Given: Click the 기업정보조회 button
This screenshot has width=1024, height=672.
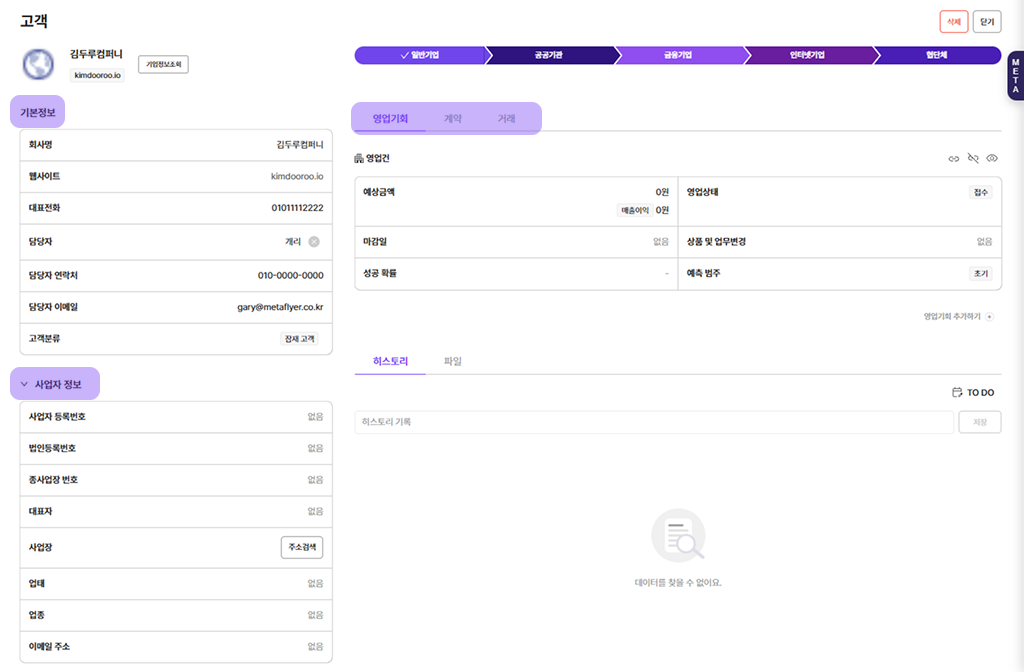Looking at the screenshot, I should coord(163,64).
